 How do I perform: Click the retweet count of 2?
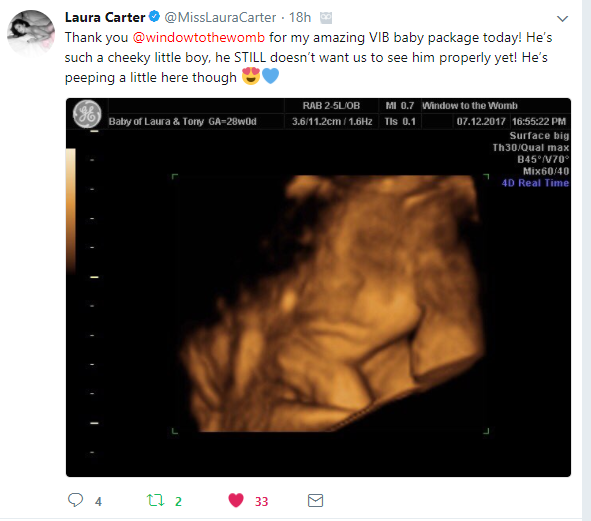(x=178, y=501)
